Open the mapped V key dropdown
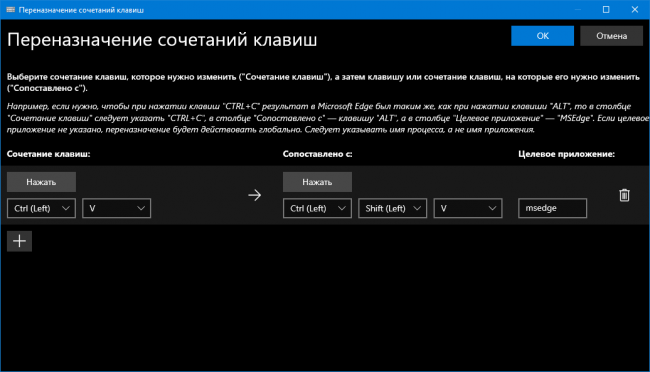 (x=468, y=208)
